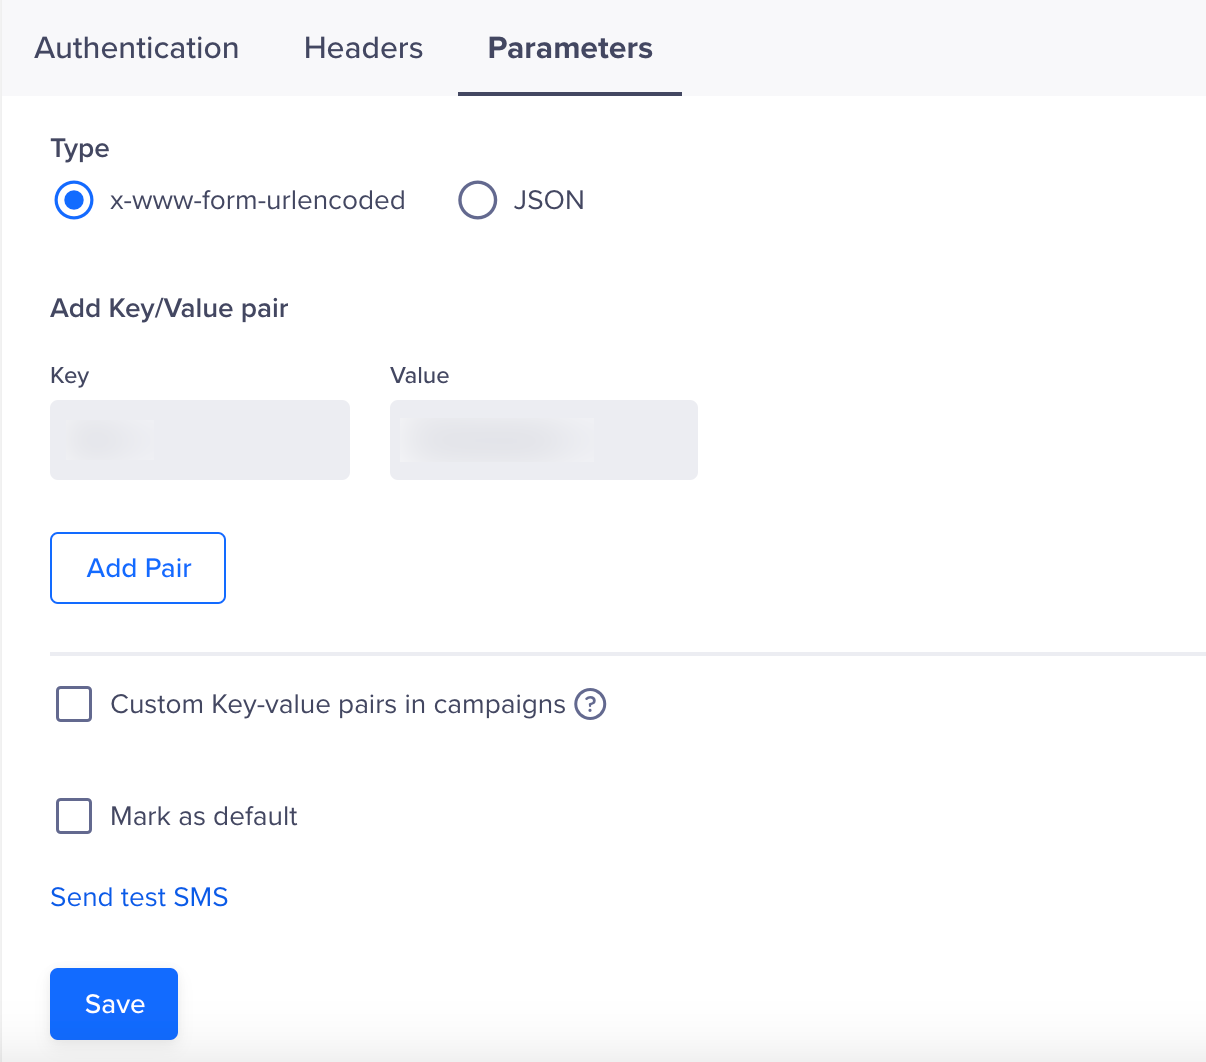
Task: Select the Parameters tab
Action: [x=570, y=48]
